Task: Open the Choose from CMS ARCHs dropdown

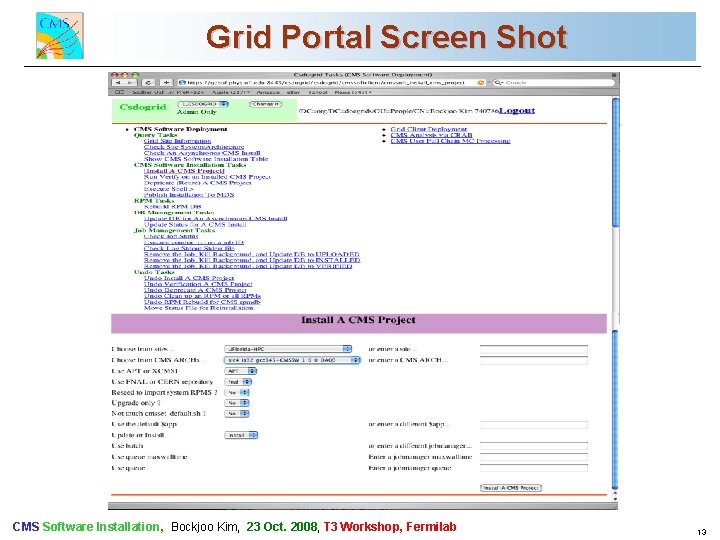Action: 292,360
